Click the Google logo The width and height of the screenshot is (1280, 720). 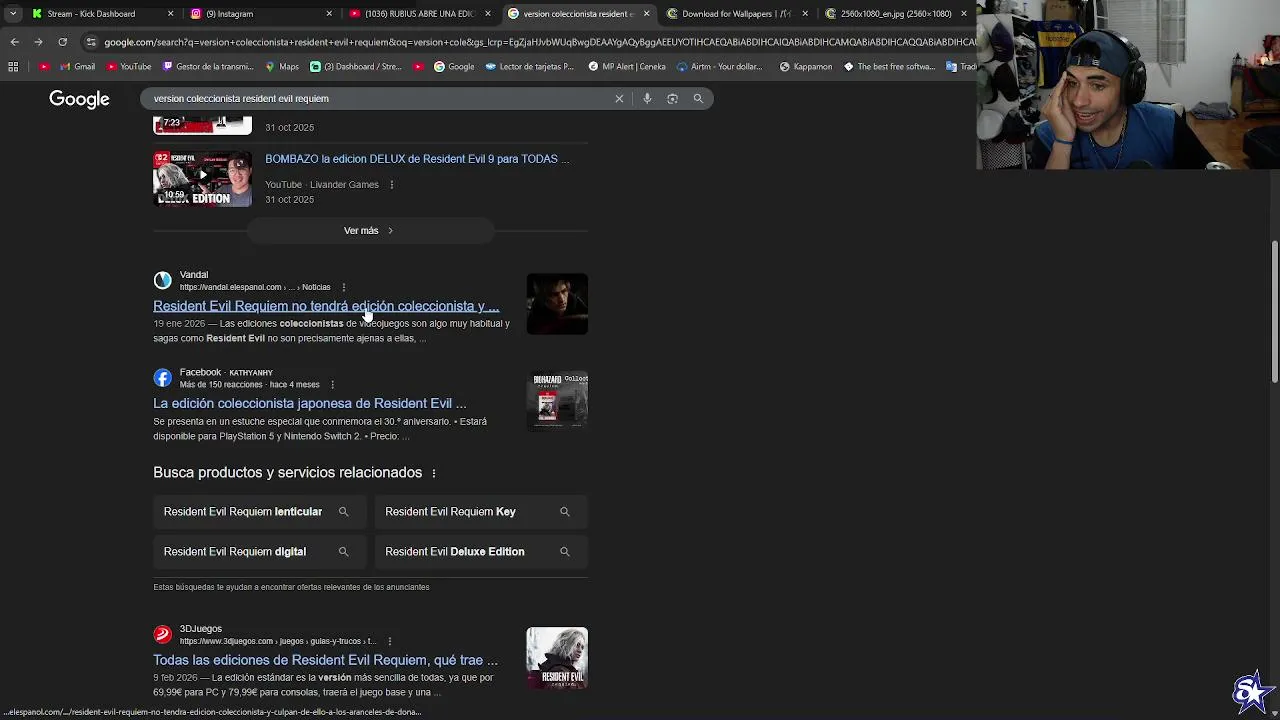79,99
